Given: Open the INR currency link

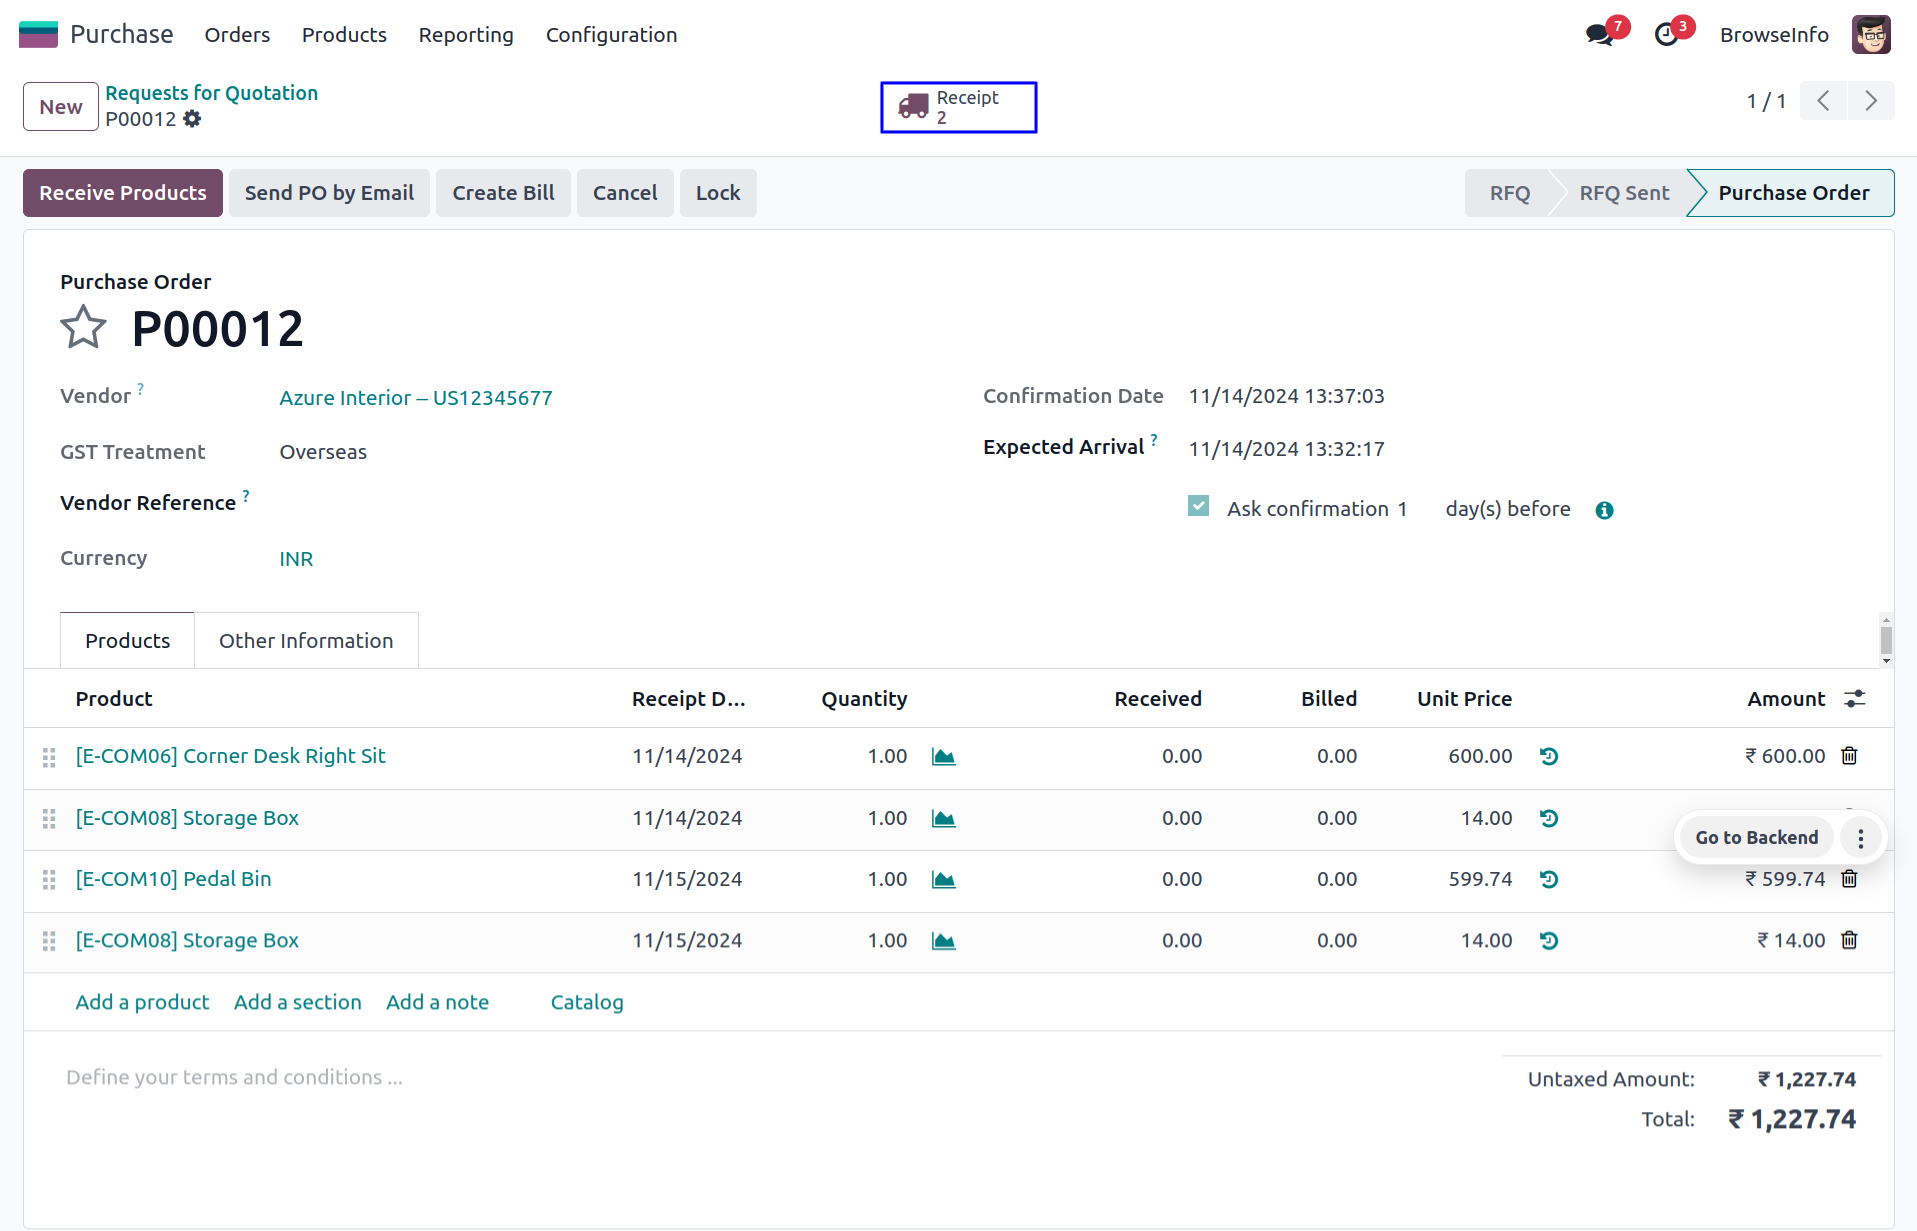Looking at the screenshot, I should click(296, 559).
